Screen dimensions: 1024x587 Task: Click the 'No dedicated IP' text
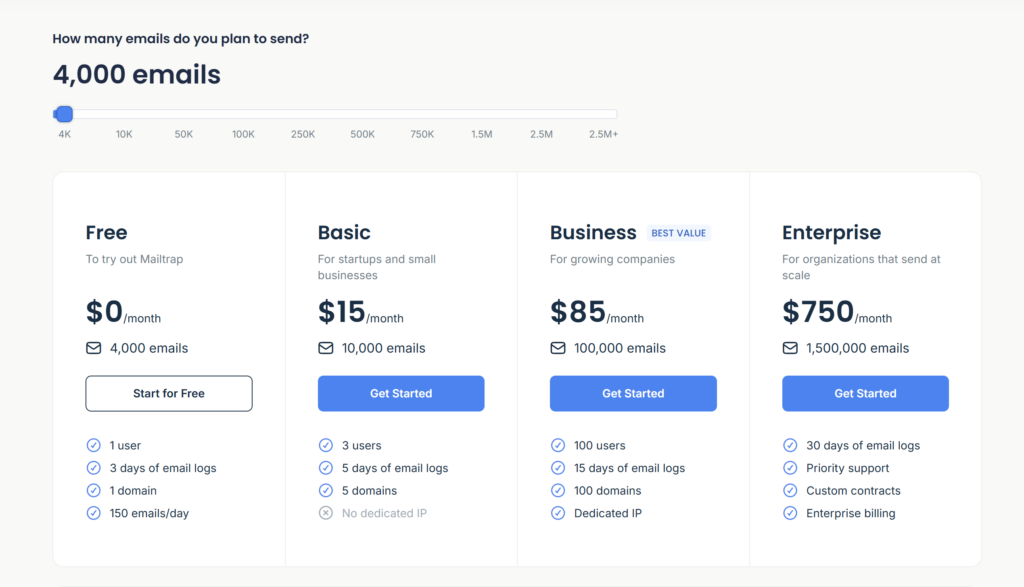coord(384,513)
